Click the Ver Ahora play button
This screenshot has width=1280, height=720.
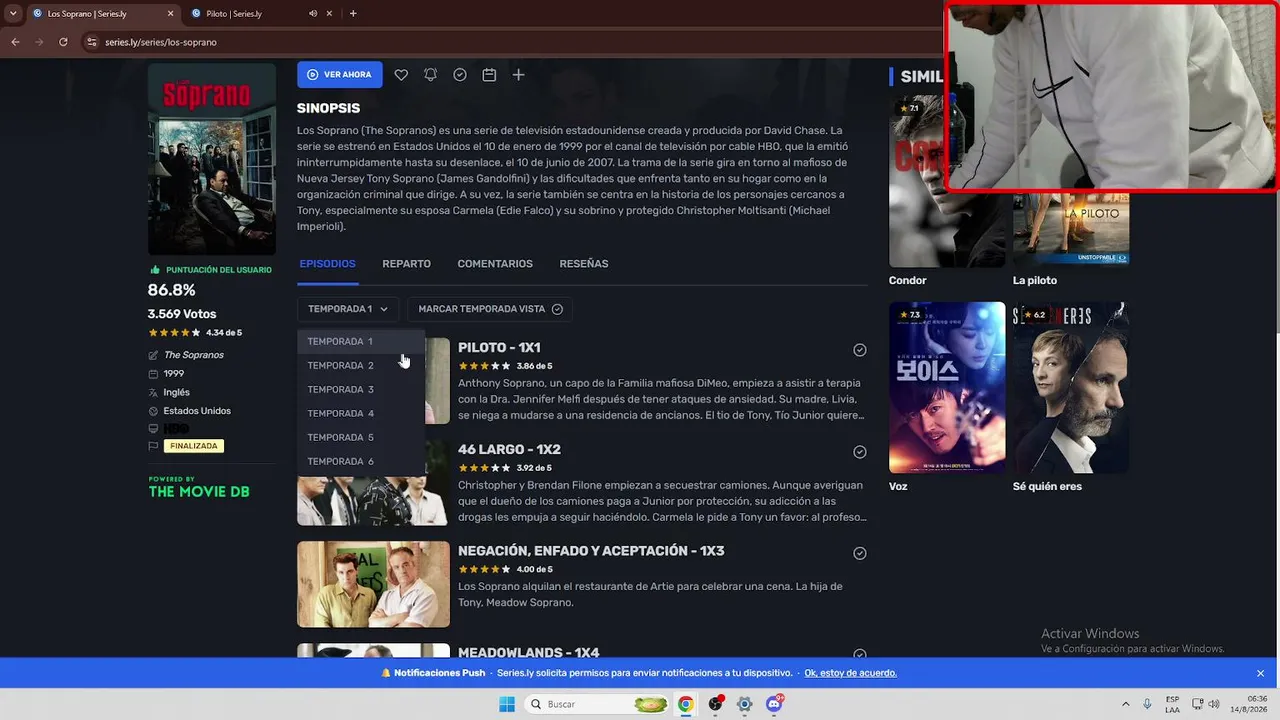(339, 75)
